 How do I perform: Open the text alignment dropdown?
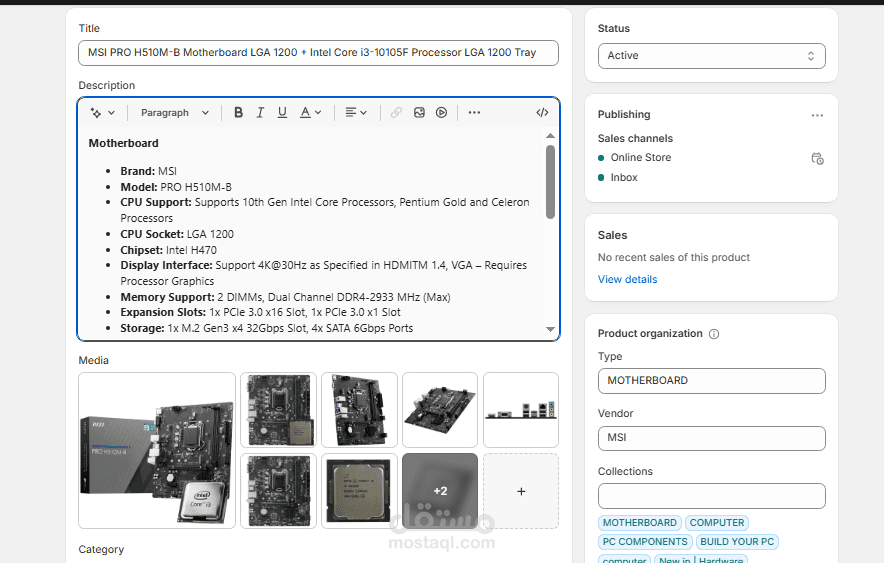(x=356, y=113)
